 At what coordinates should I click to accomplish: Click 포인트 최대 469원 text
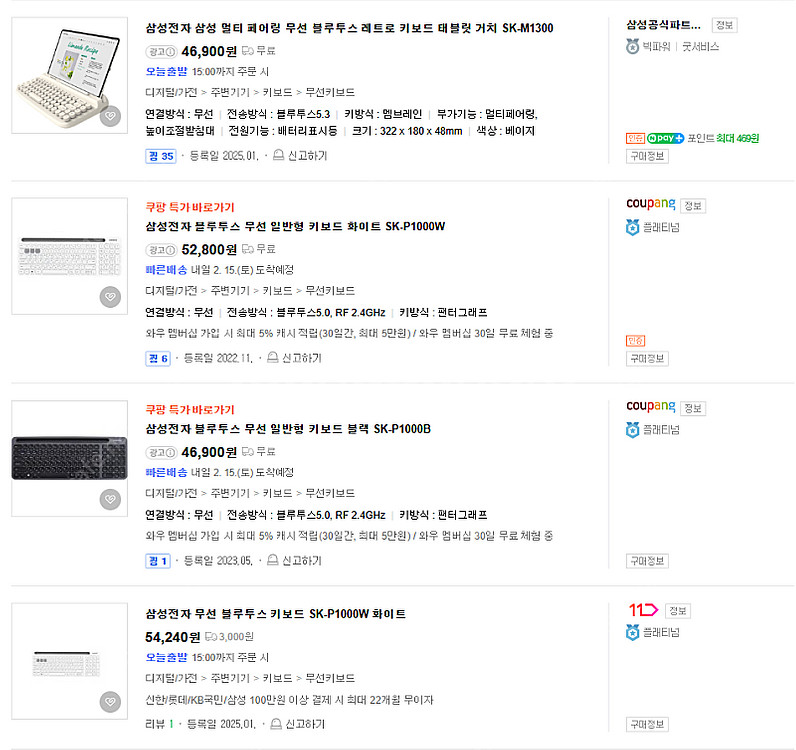[x=723, y=138]
